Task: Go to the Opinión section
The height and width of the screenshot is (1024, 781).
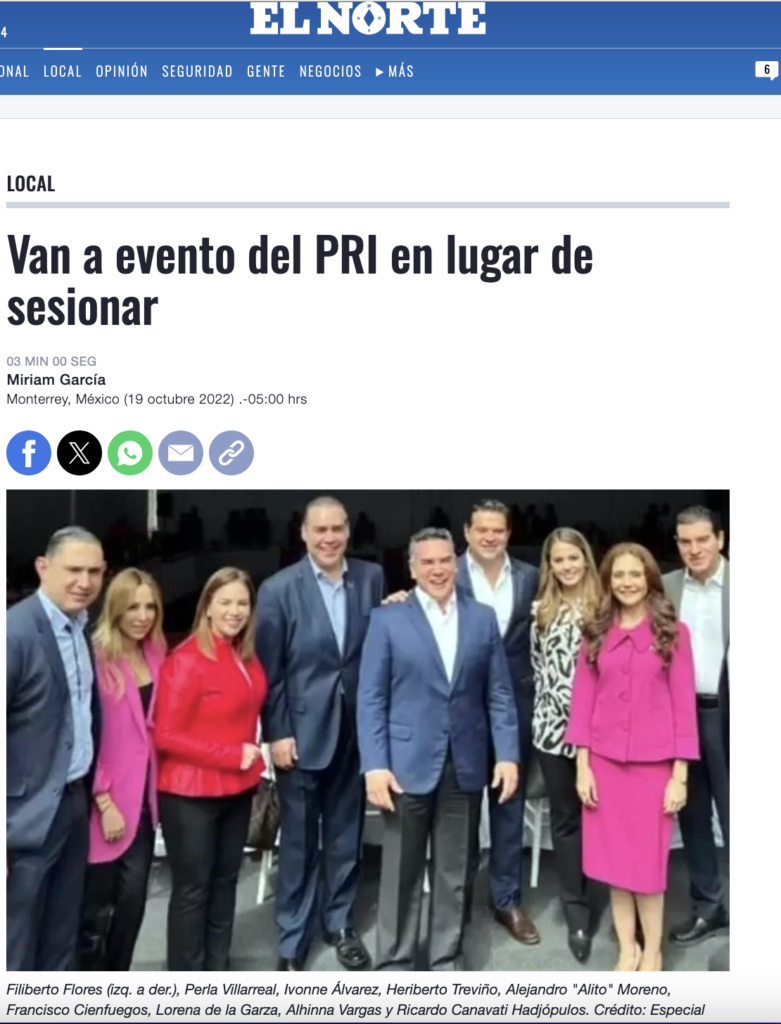Action: pyautogui.click(x=122, y=71)
